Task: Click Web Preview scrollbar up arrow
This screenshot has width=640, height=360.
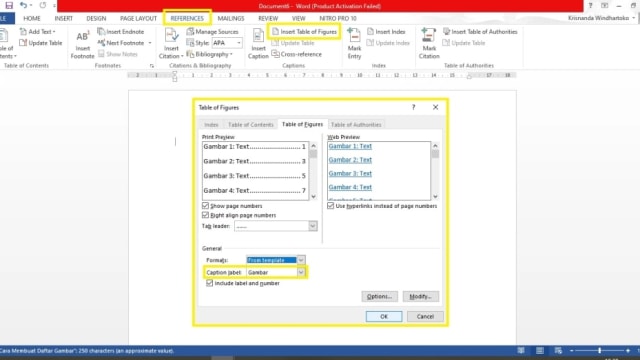Action: click(435, 146)
